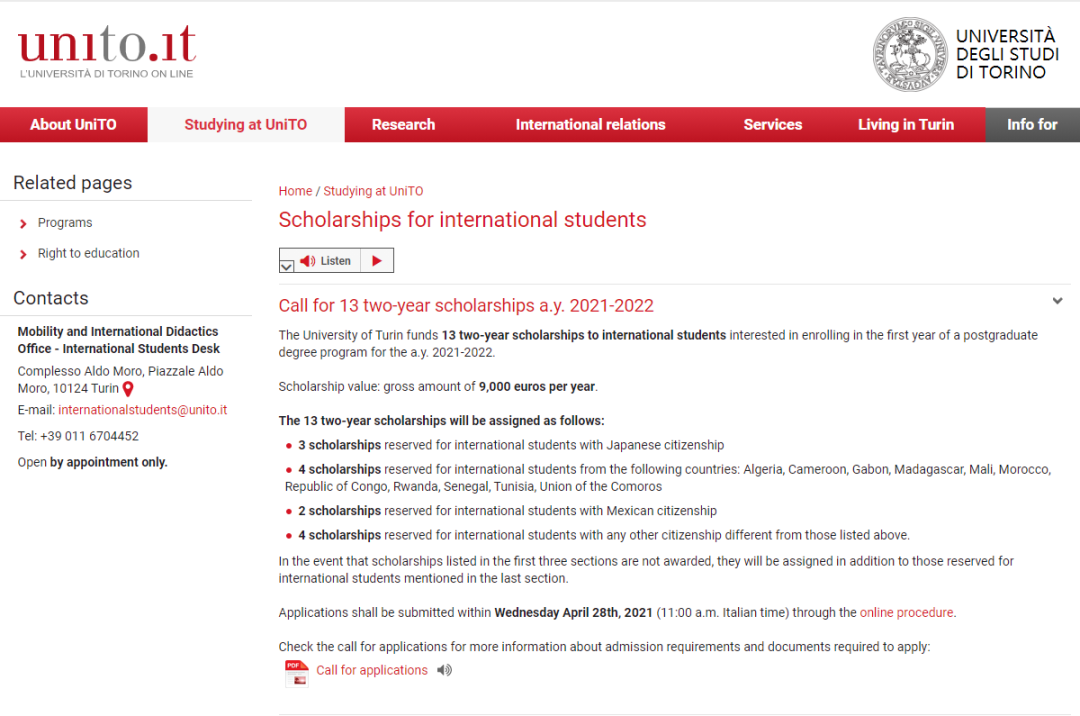Click the Contacts heading

coord(51,298)
